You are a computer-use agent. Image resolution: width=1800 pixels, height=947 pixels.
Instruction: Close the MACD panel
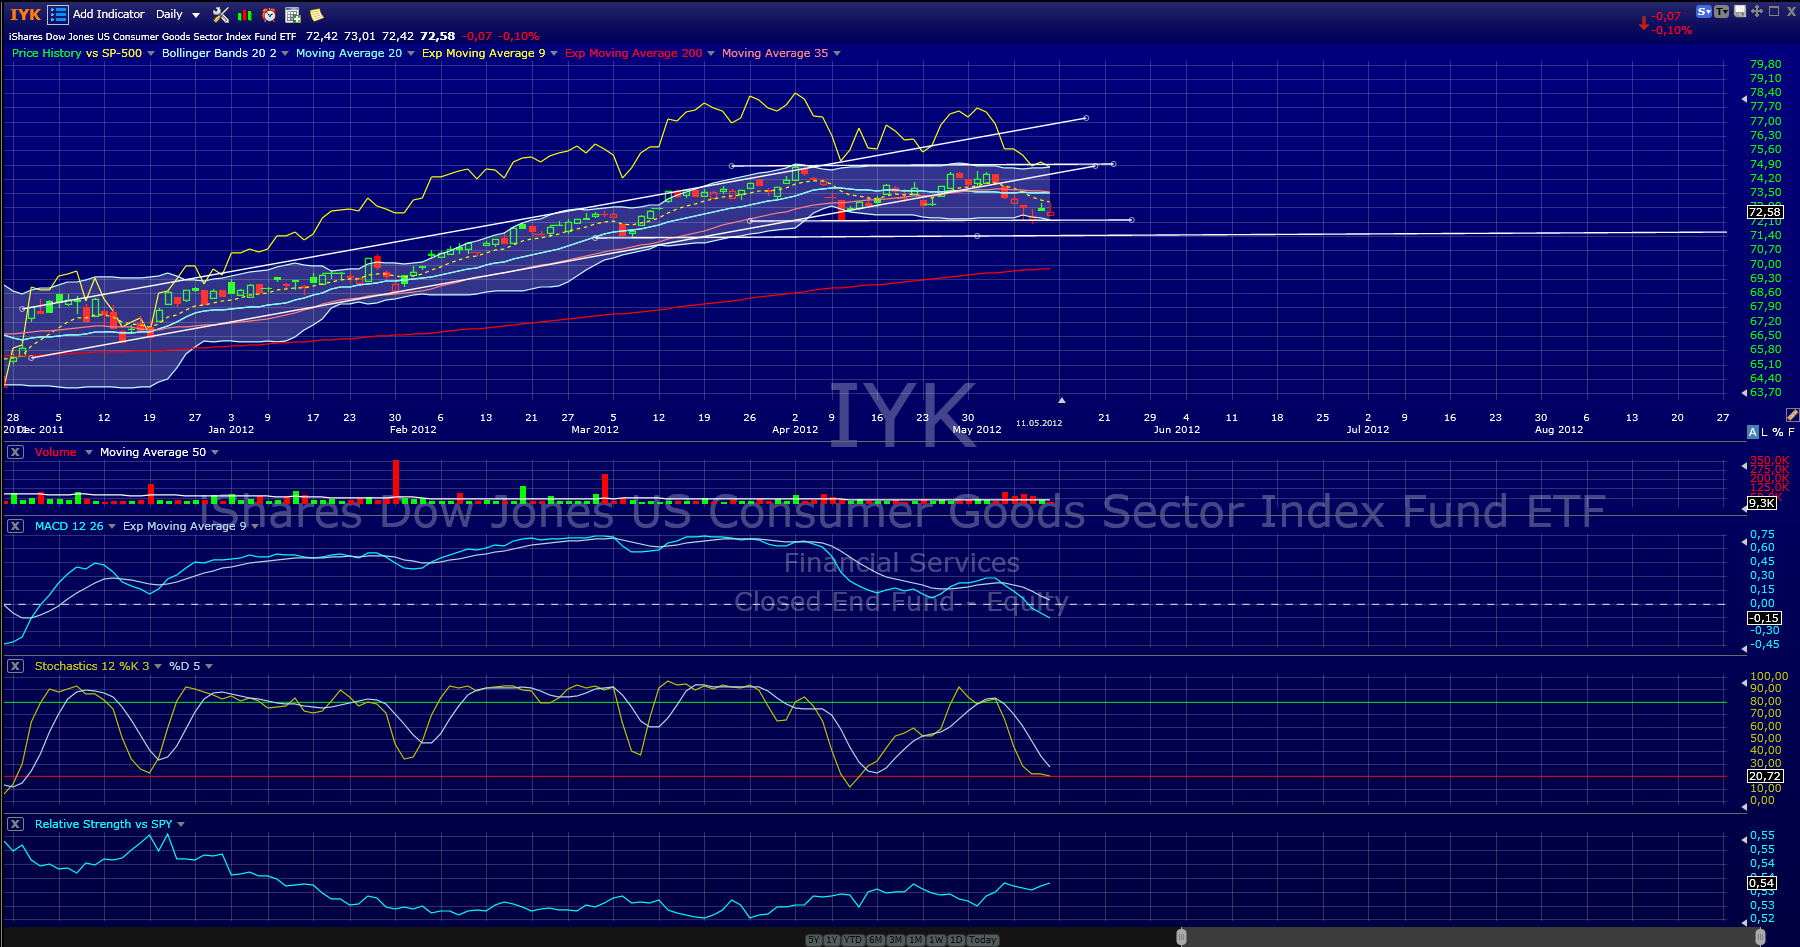[x=15, y=526]
